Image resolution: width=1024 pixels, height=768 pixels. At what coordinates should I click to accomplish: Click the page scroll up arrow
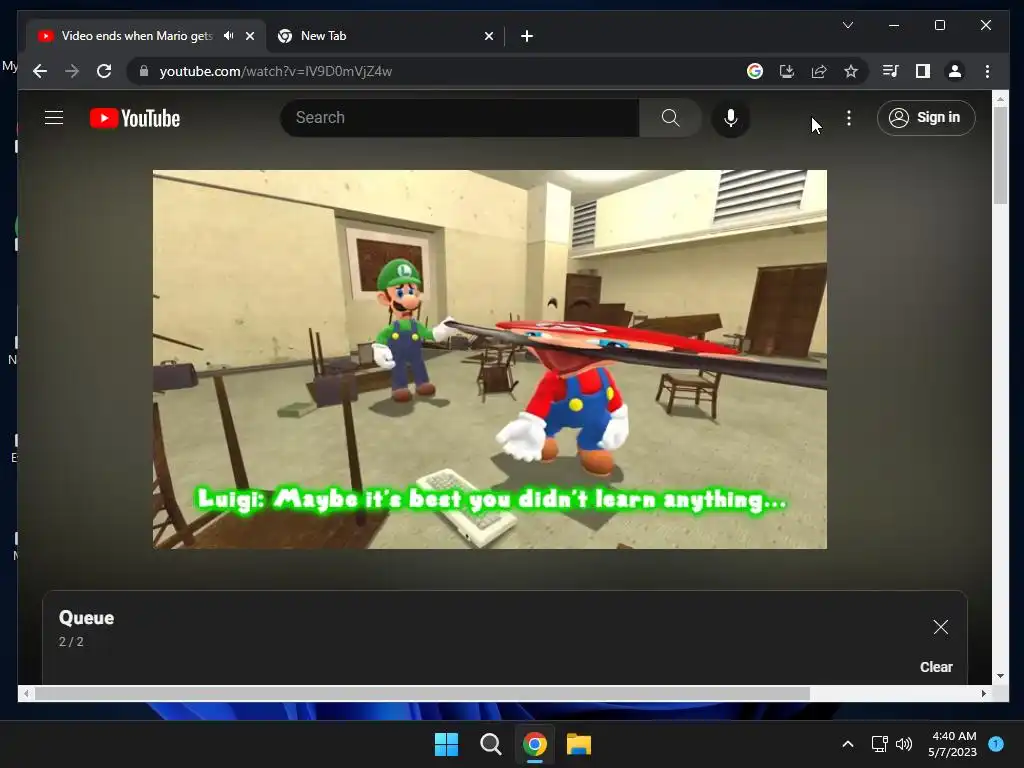coord(1000,99)
